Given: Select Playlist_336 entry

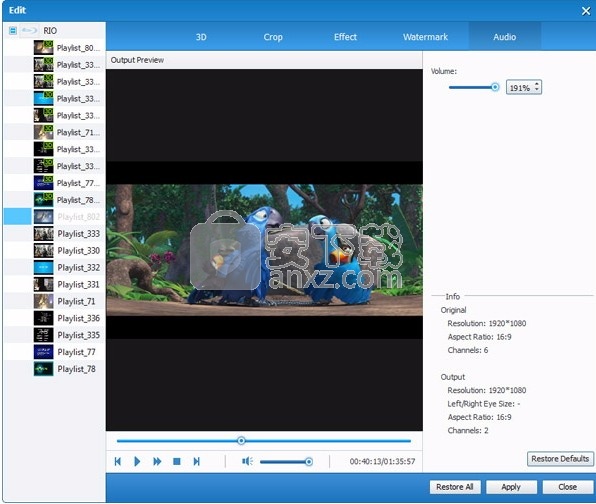Looking at the screenshot, I should [54, 318].
